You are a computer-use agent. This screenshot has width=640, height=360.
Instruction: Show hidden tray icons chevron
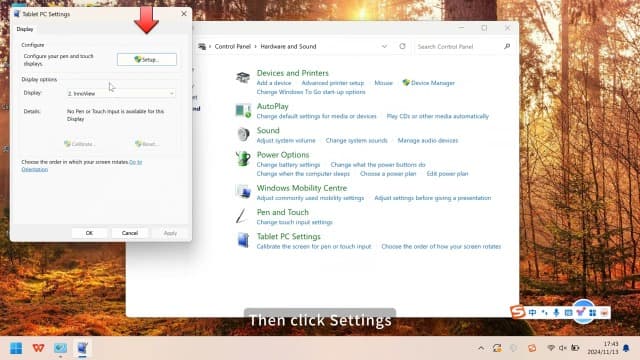click(481, 348)
